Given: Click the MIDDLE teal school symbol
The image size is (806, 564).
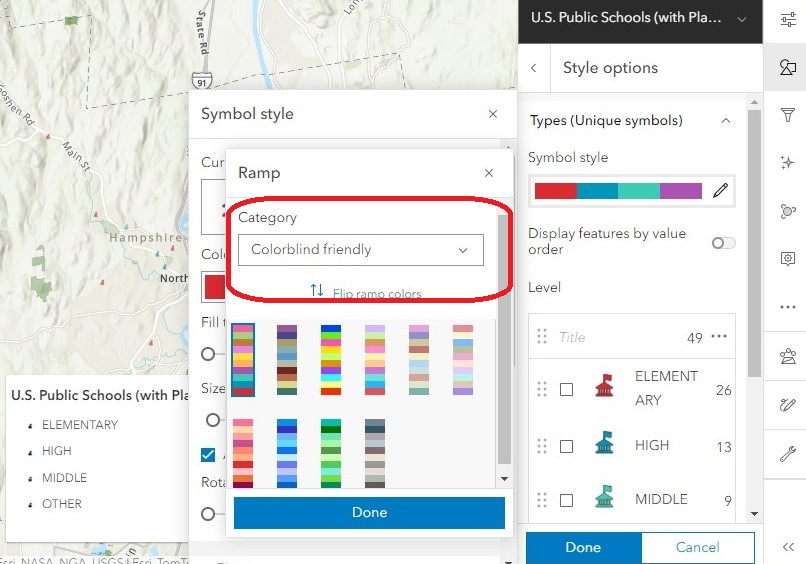Looking at the screenshot, I should [x=604, y=497].
